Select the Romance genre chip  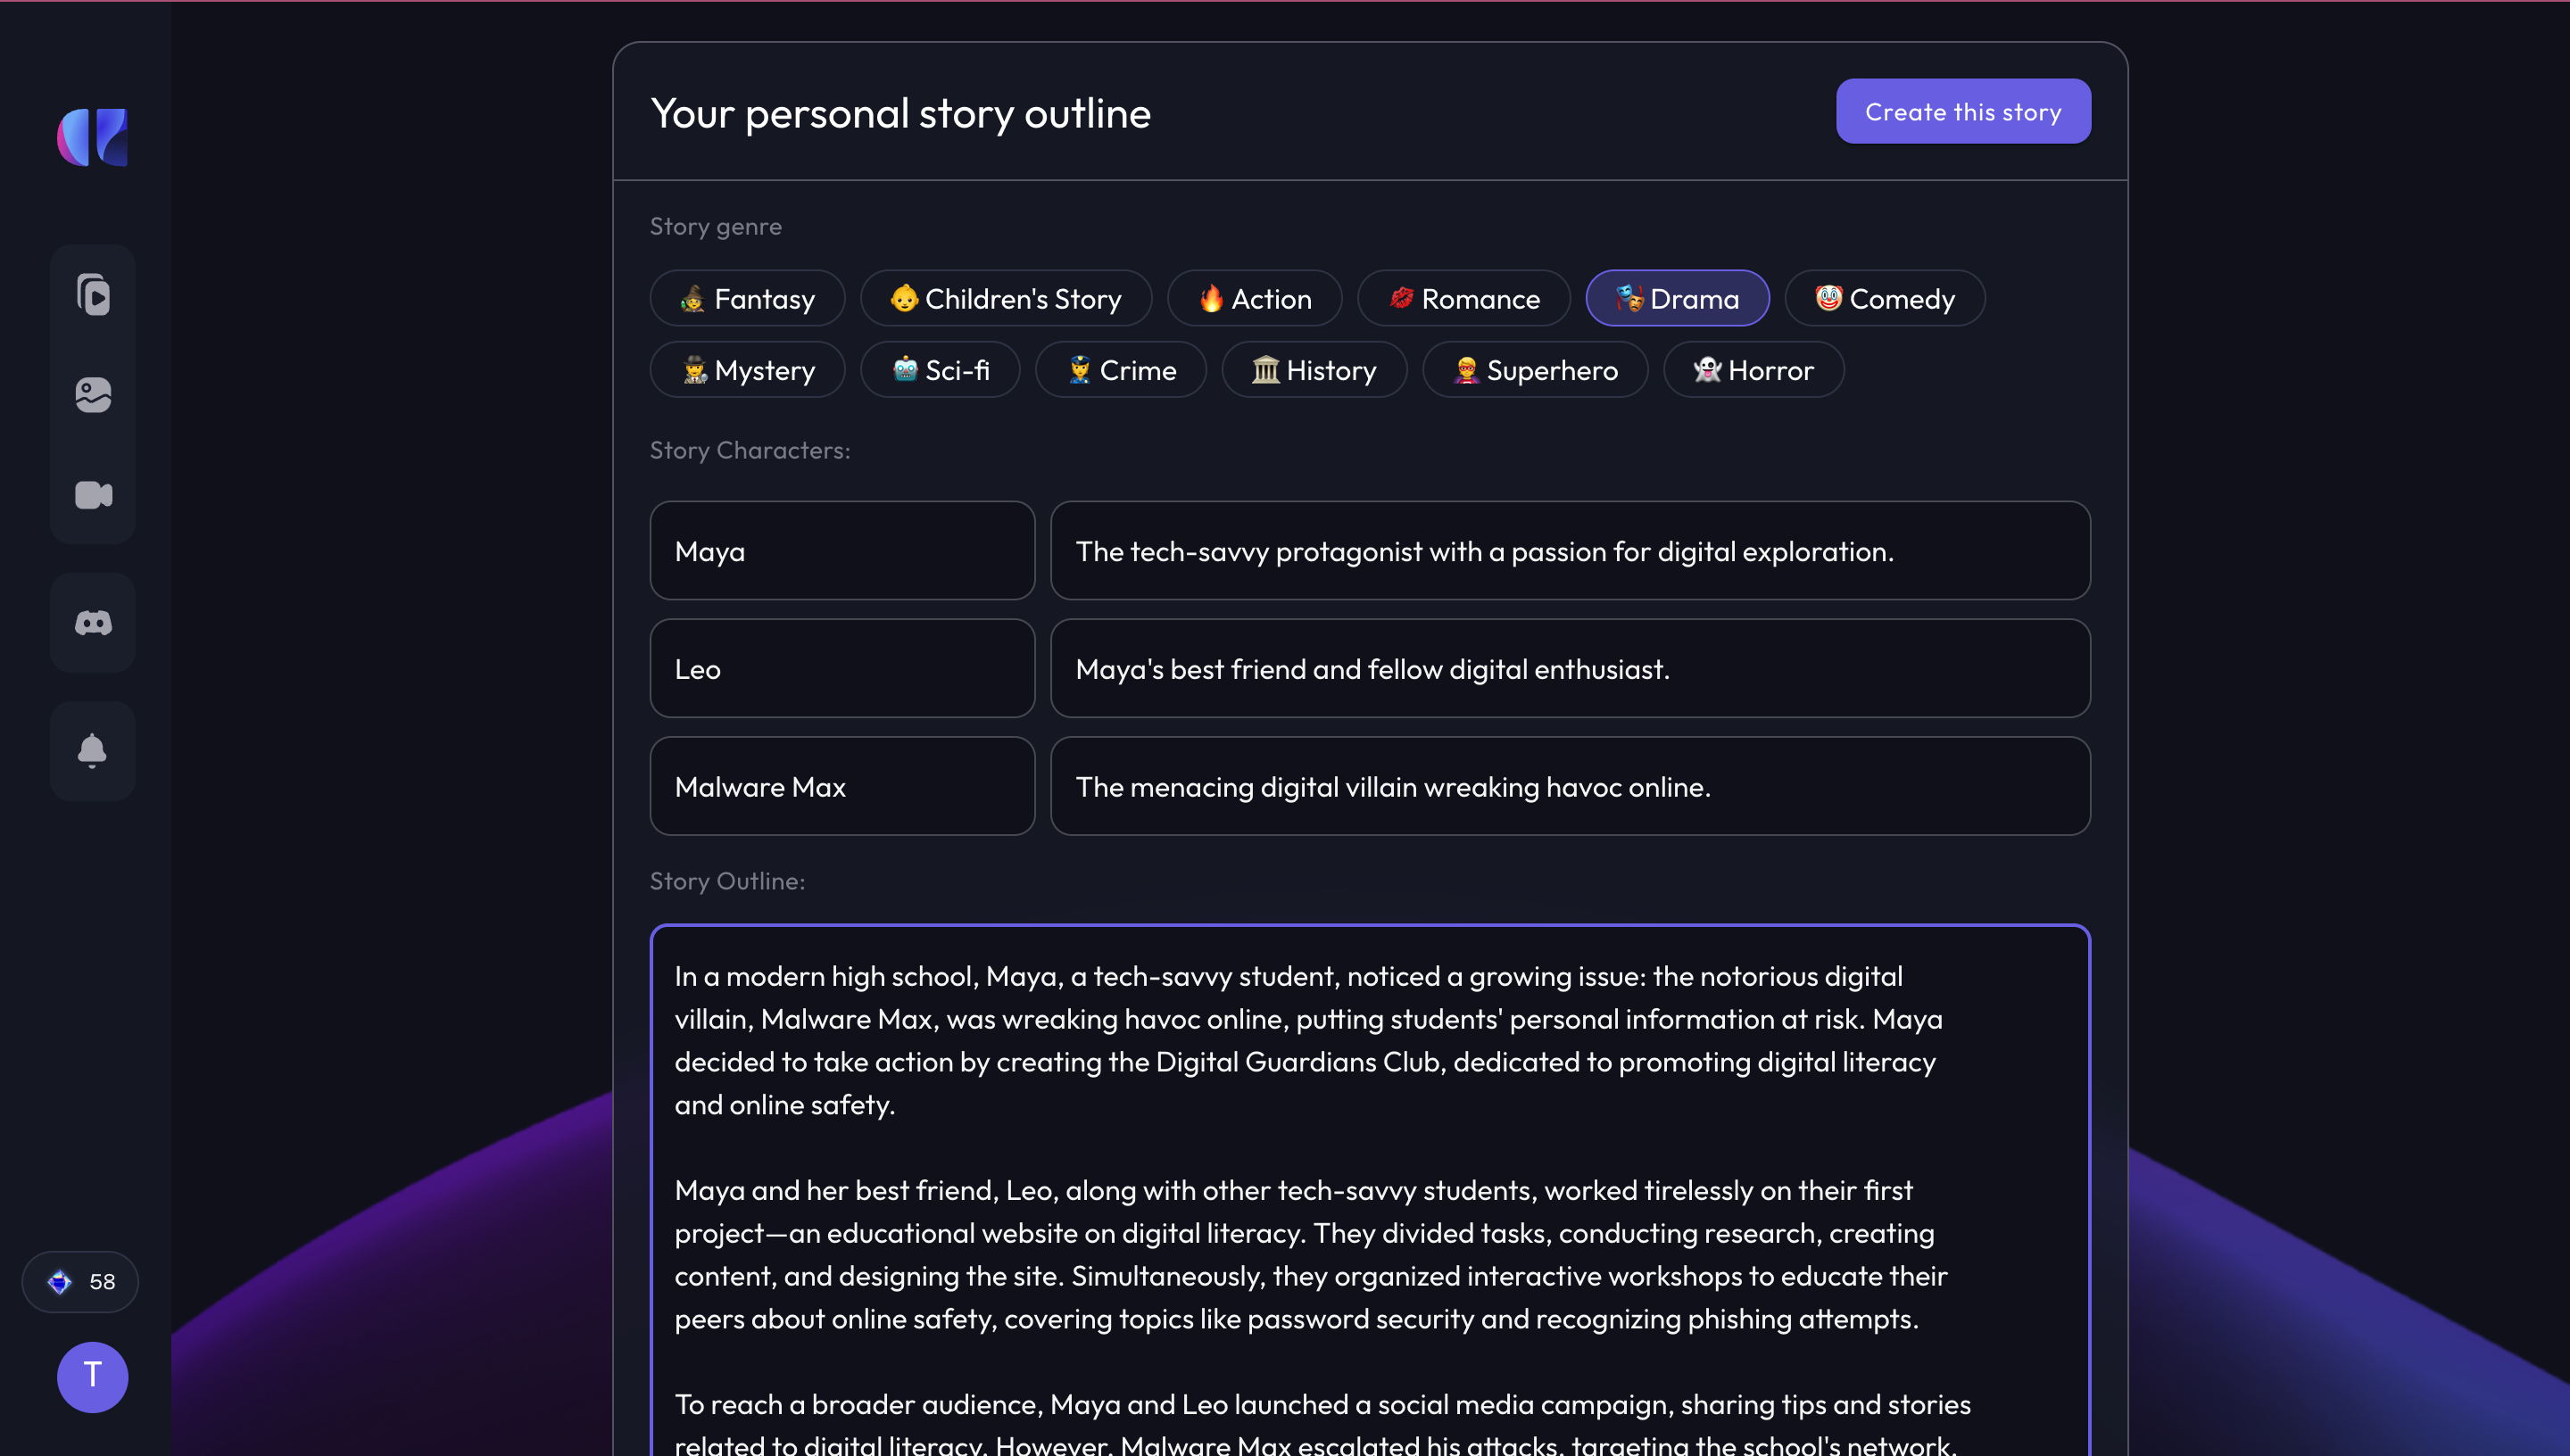click(1464, 298)
